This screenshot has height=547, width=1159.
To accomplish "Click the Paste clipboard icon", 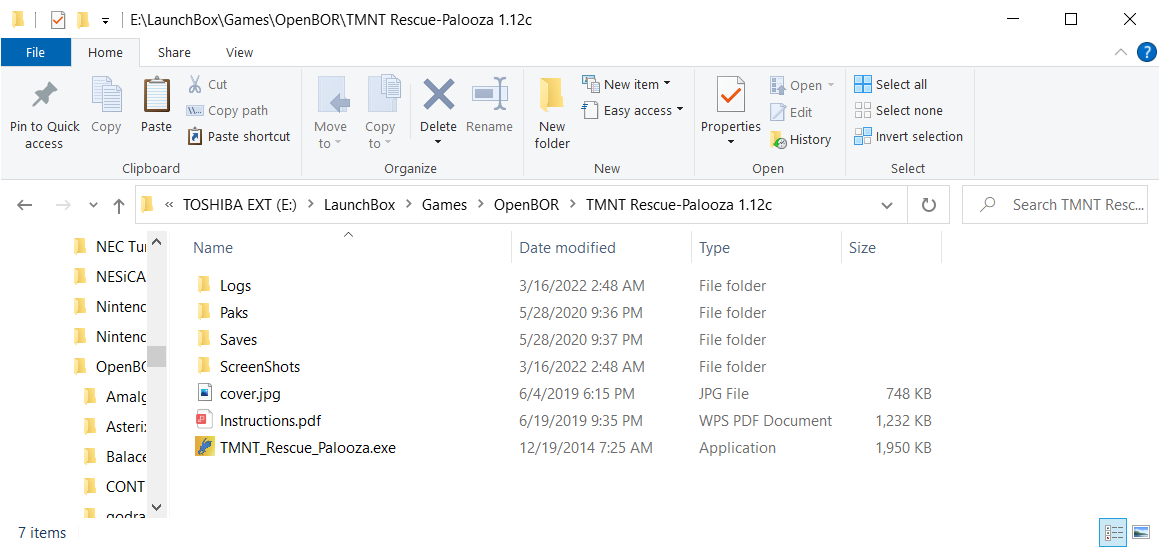I will coord(156,95).
